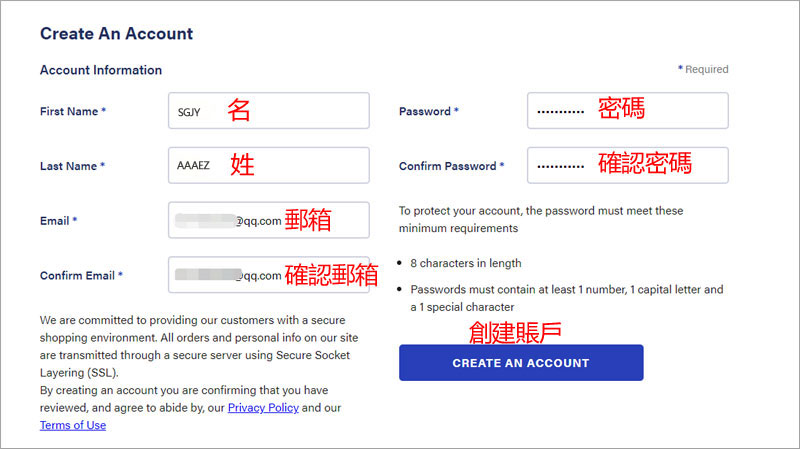Click into the Confirm Email field
Viewport: 800px width, 449px height.
tap(268, 275)
